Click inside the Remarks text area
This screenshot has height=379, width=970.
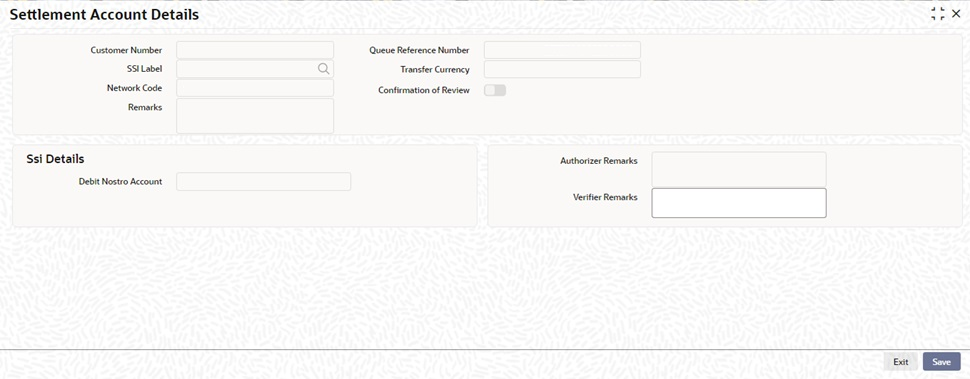255,116
